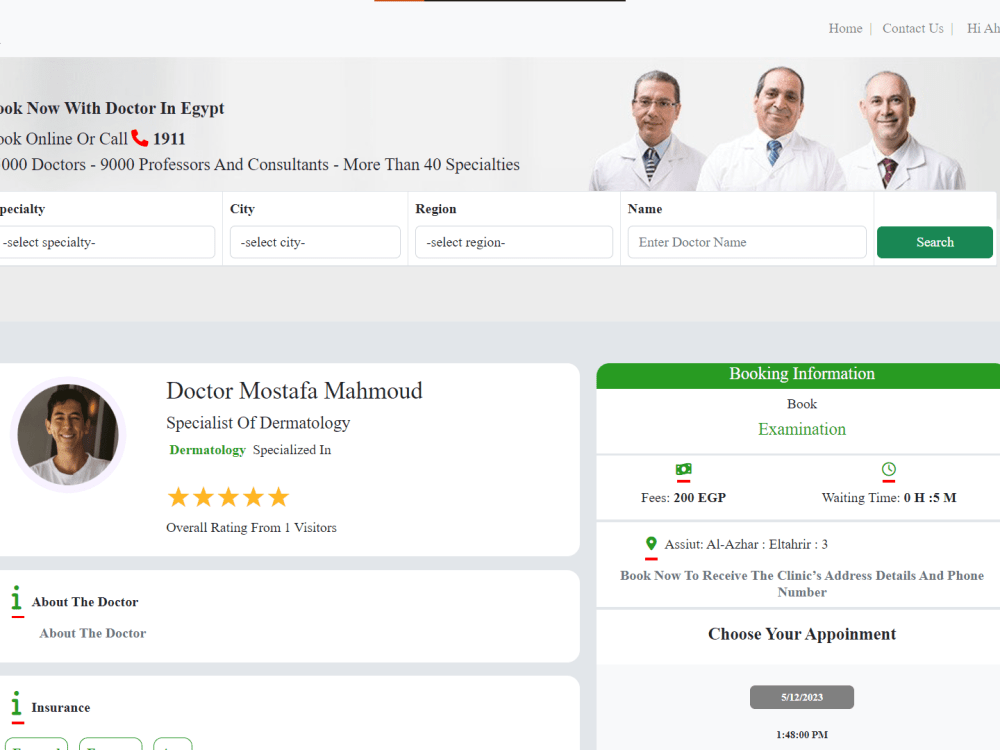Click the Waiting Time: 0 H :5 M text

(x=888, y=497)
